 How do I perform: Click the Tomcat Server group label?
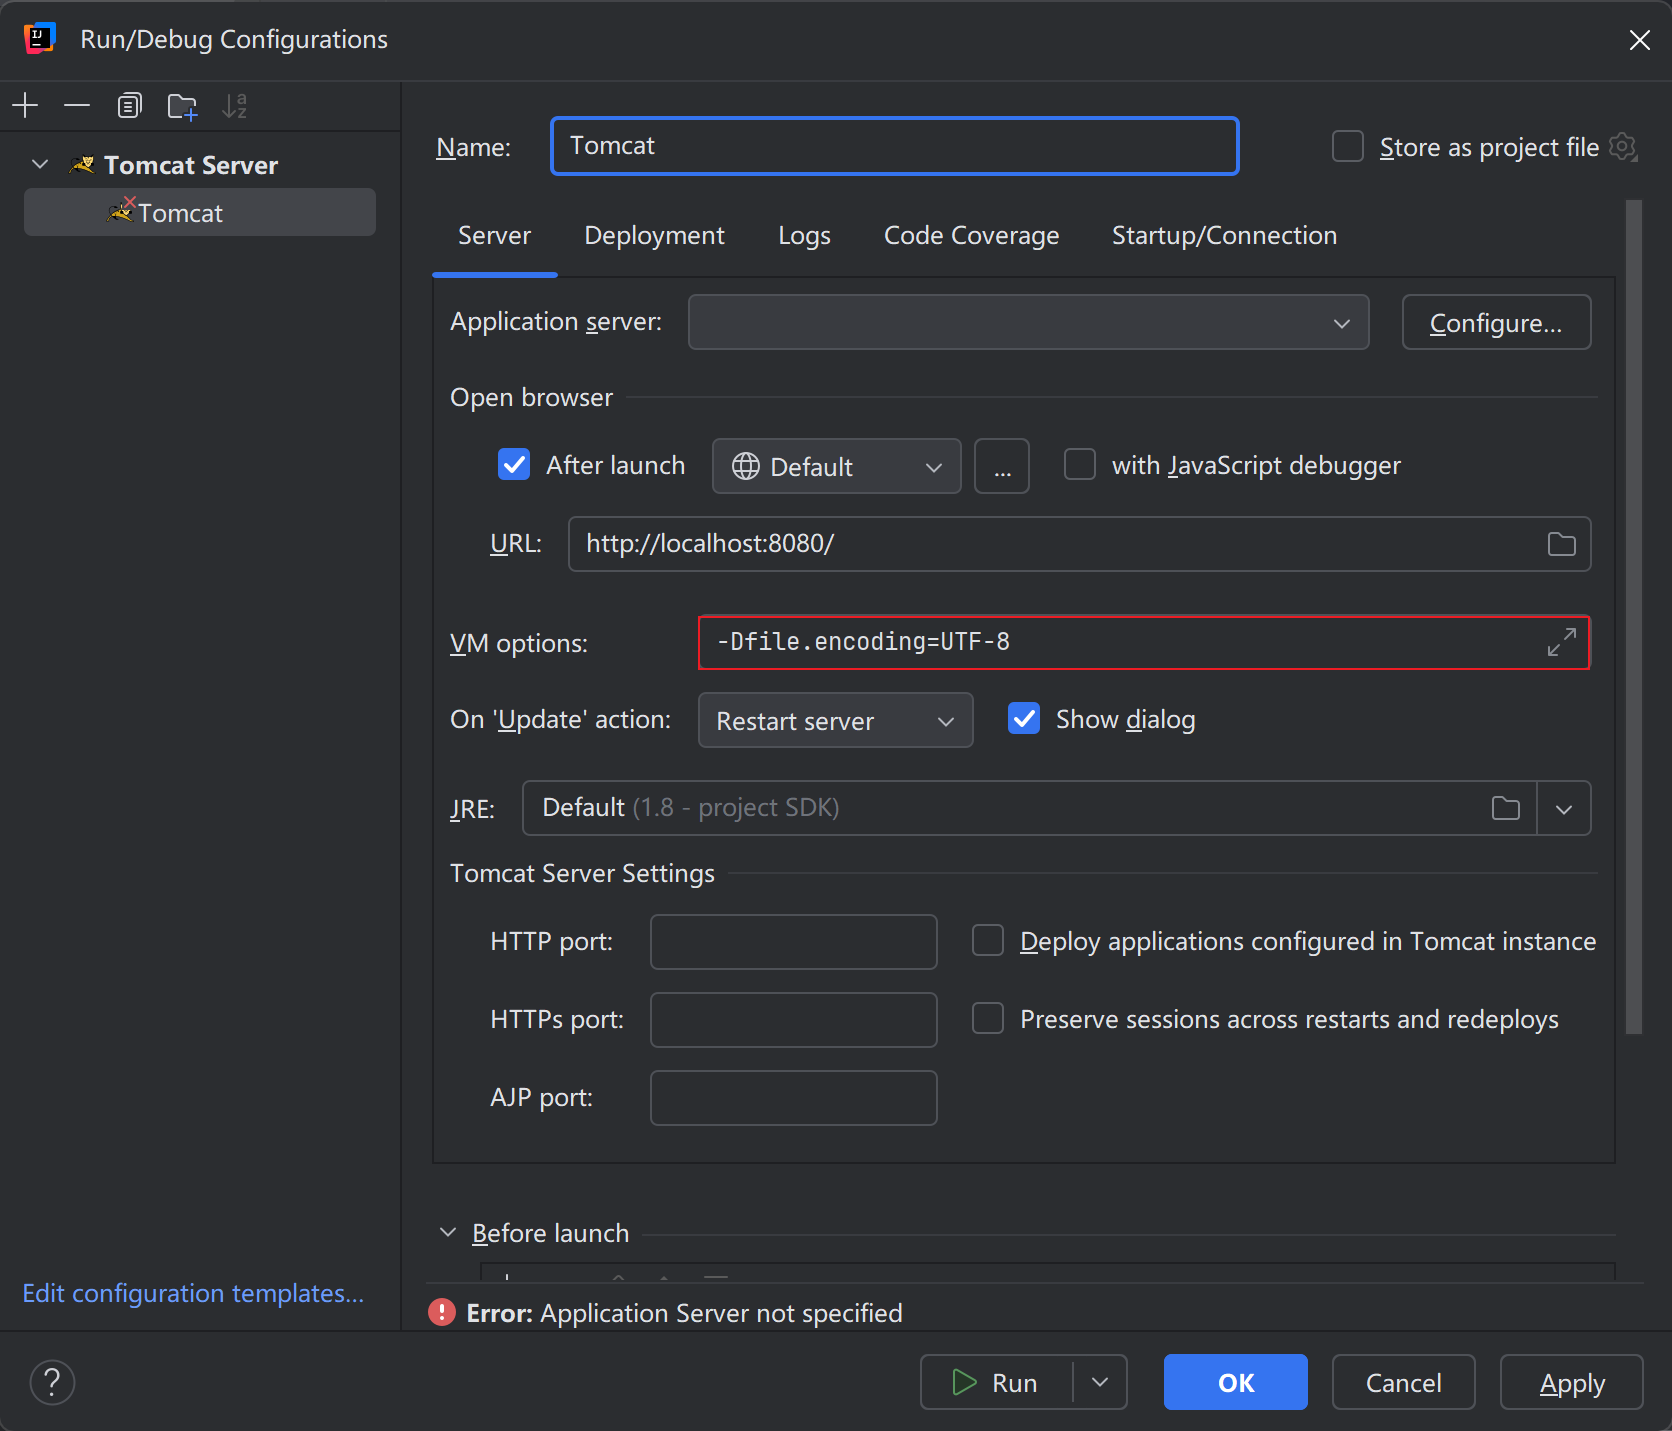(x=191, y=165)
